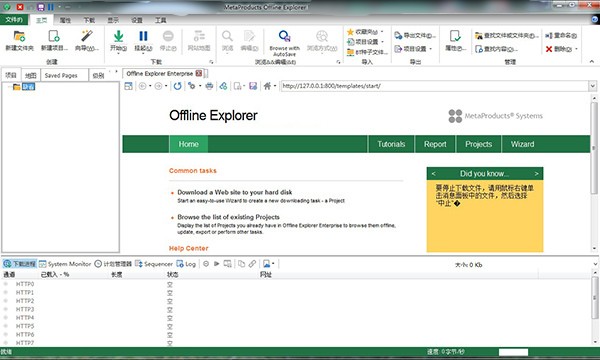Image resolution: width=600 pixels, height=360 pixels.
Task: Click the home icon in browser toolbar
Action: coord(267,86)
